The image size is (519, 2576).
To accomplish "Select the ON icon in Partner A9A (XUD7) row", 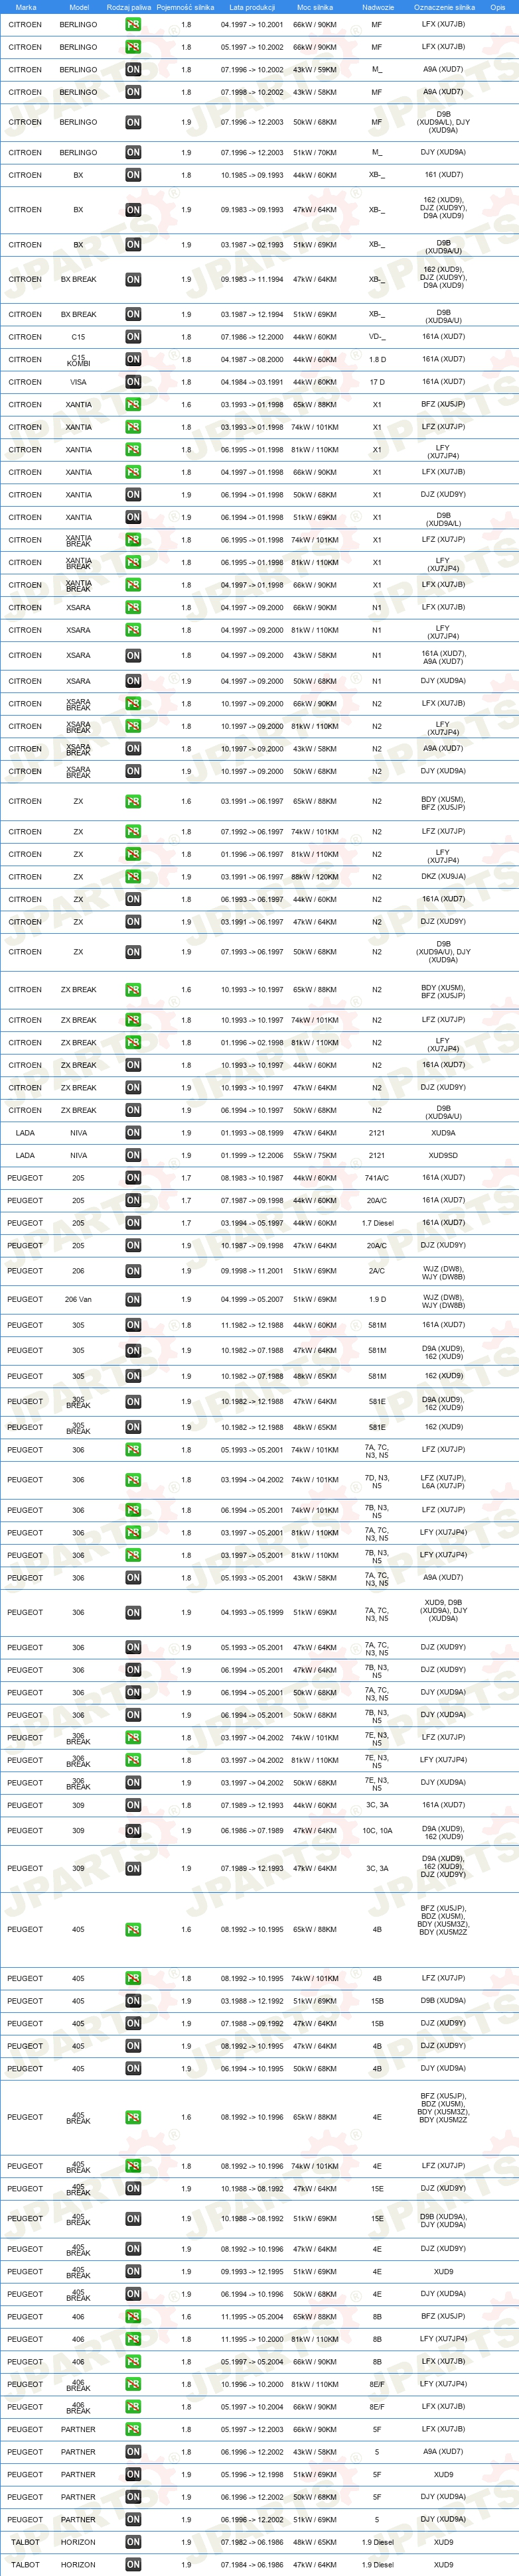I will point(133,2452).
